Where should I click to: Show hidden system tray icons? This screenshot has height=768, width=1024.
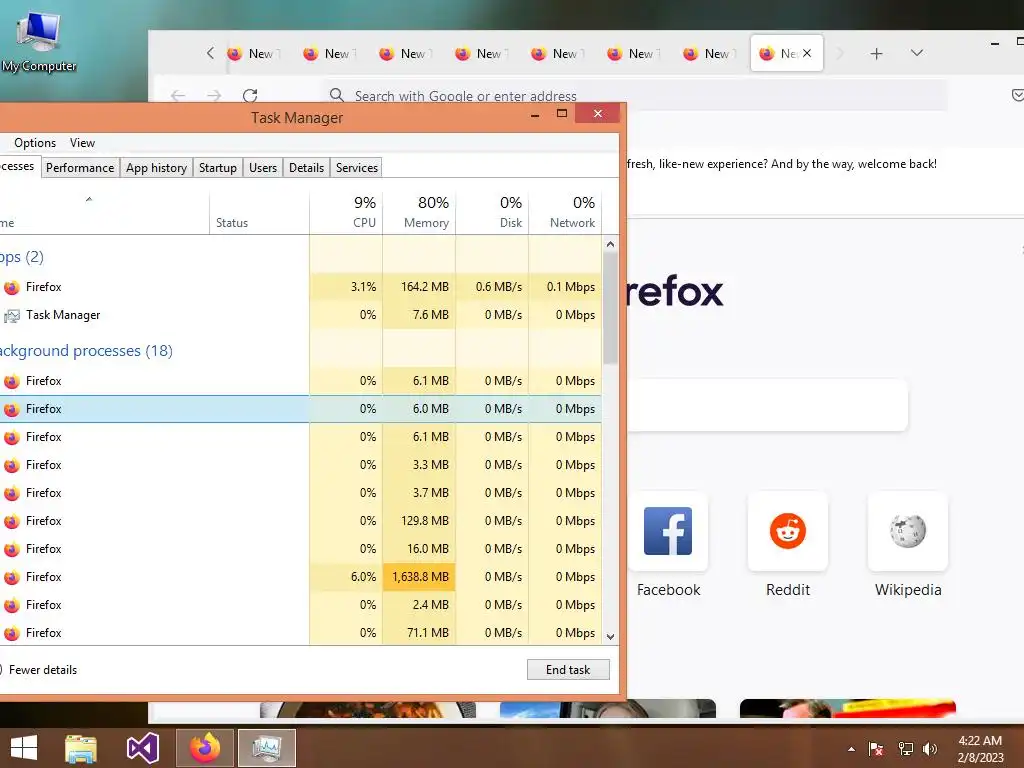point(851,748)
